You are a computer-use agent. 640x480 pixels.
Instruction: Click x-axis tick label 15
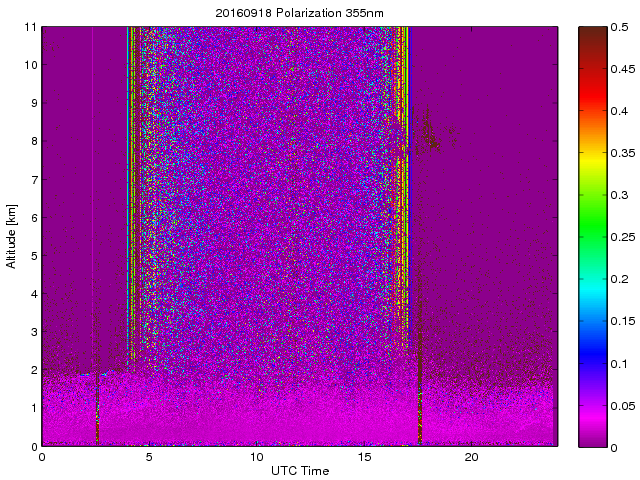click(x=364, y=457)
